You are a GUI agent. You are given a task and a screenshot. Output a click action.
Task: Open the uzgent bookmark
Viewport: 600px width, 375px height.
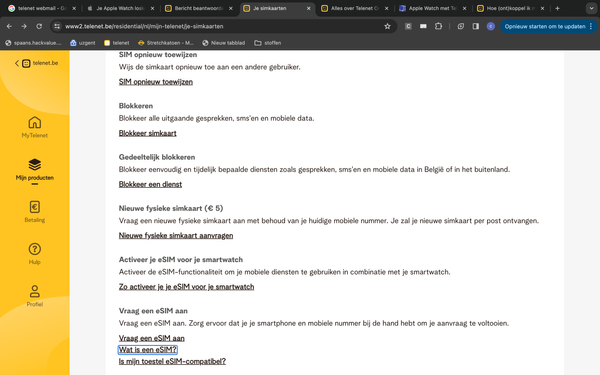coord(83,43)
